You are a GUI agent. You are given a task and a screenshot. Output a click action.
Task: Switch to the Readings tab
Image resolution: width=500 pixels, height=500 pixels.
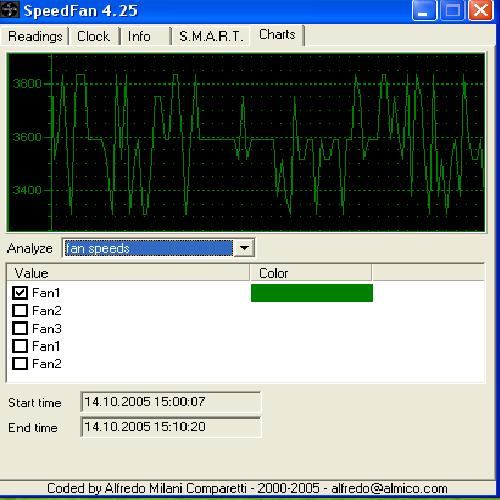pos(35,36)
